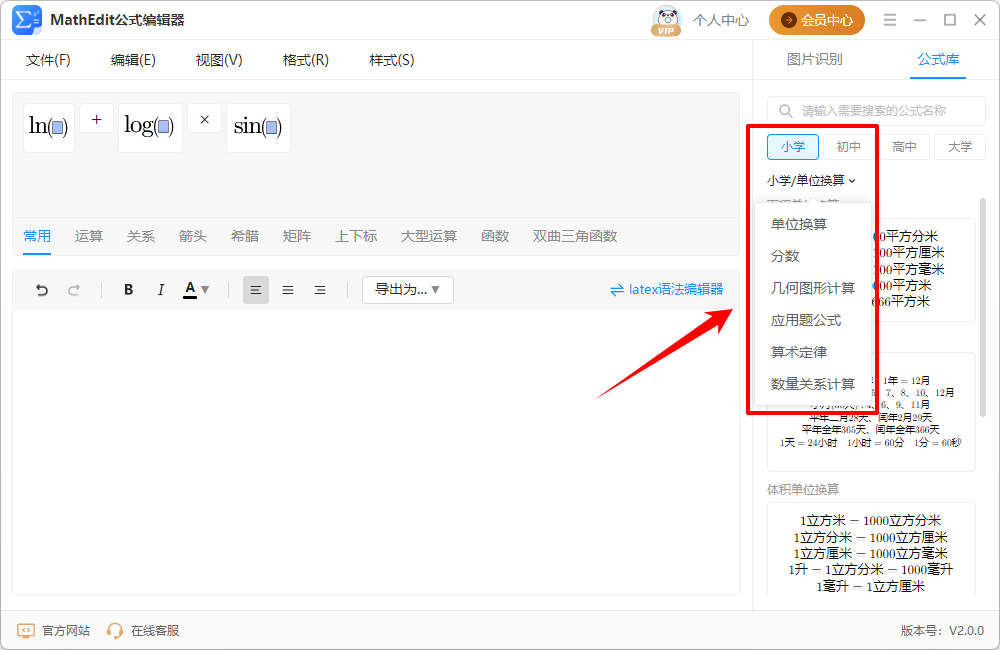Align formula to the right
The width and height of the screenshot is (1000, 650).
(320, 290)
